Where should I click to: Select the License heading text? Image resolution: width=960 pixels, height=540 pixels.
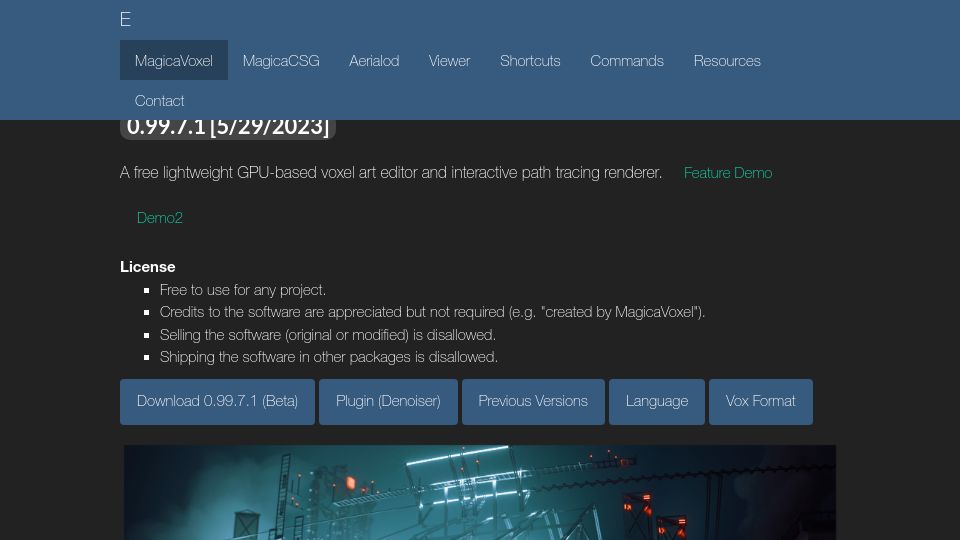(x=148, y=267)
